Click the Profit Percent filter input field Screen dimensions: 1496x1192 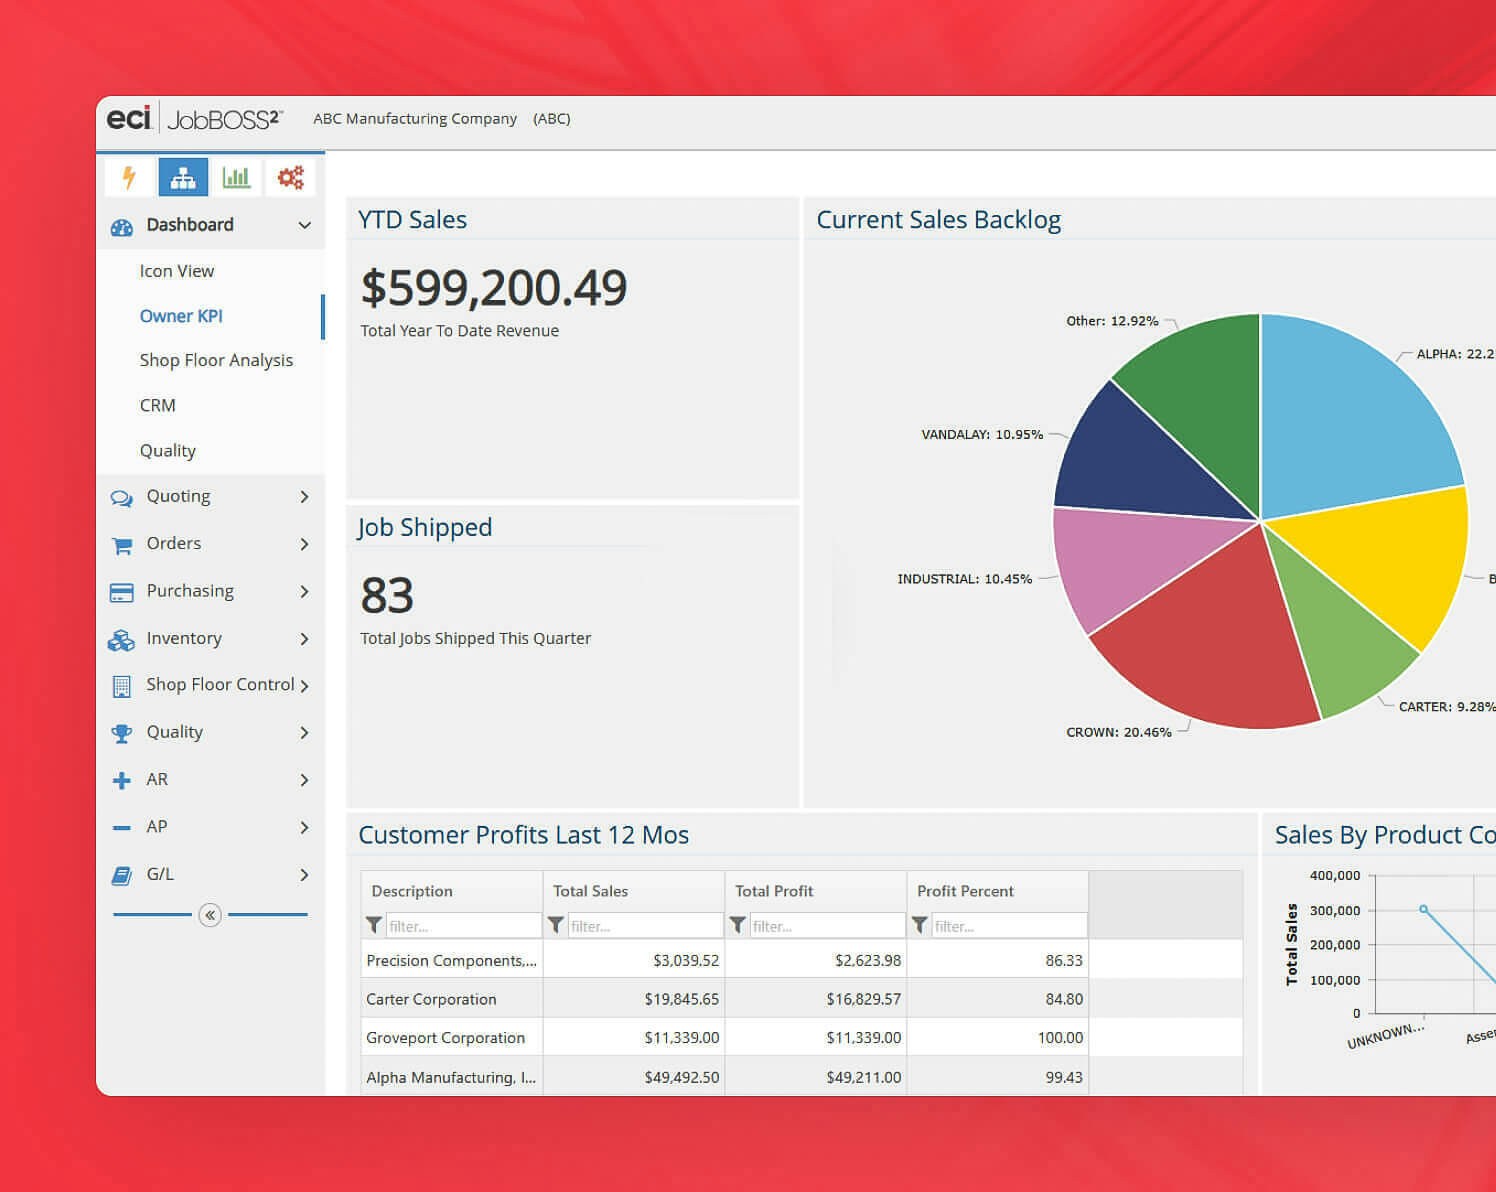click(1009, 926)
